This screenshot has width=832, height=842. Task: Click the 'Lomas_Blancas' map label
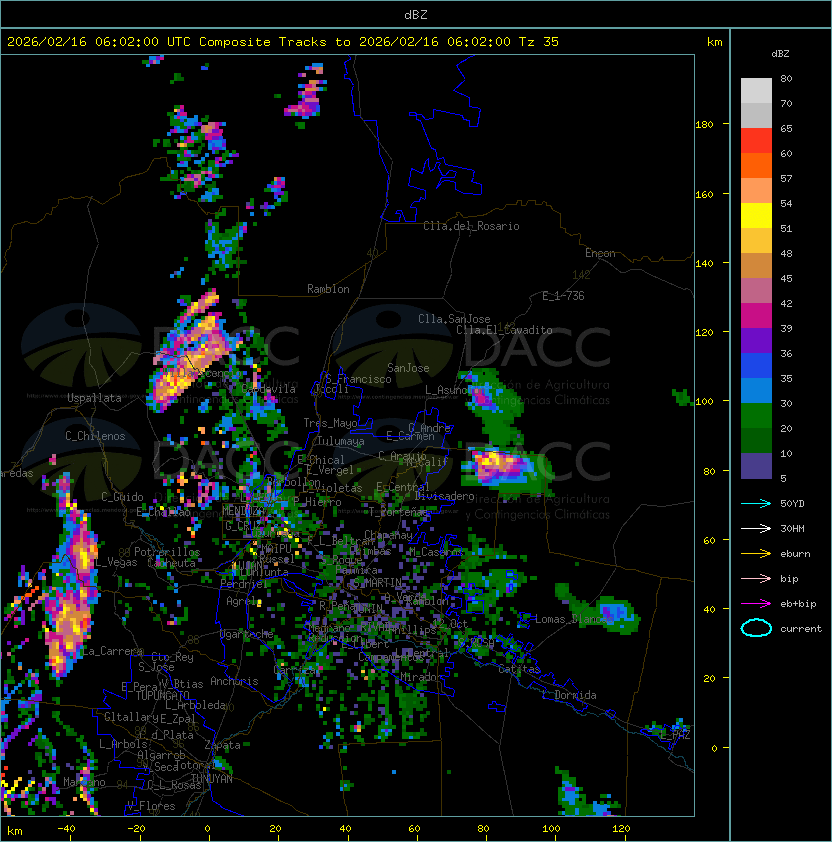[x=574, y=619]
